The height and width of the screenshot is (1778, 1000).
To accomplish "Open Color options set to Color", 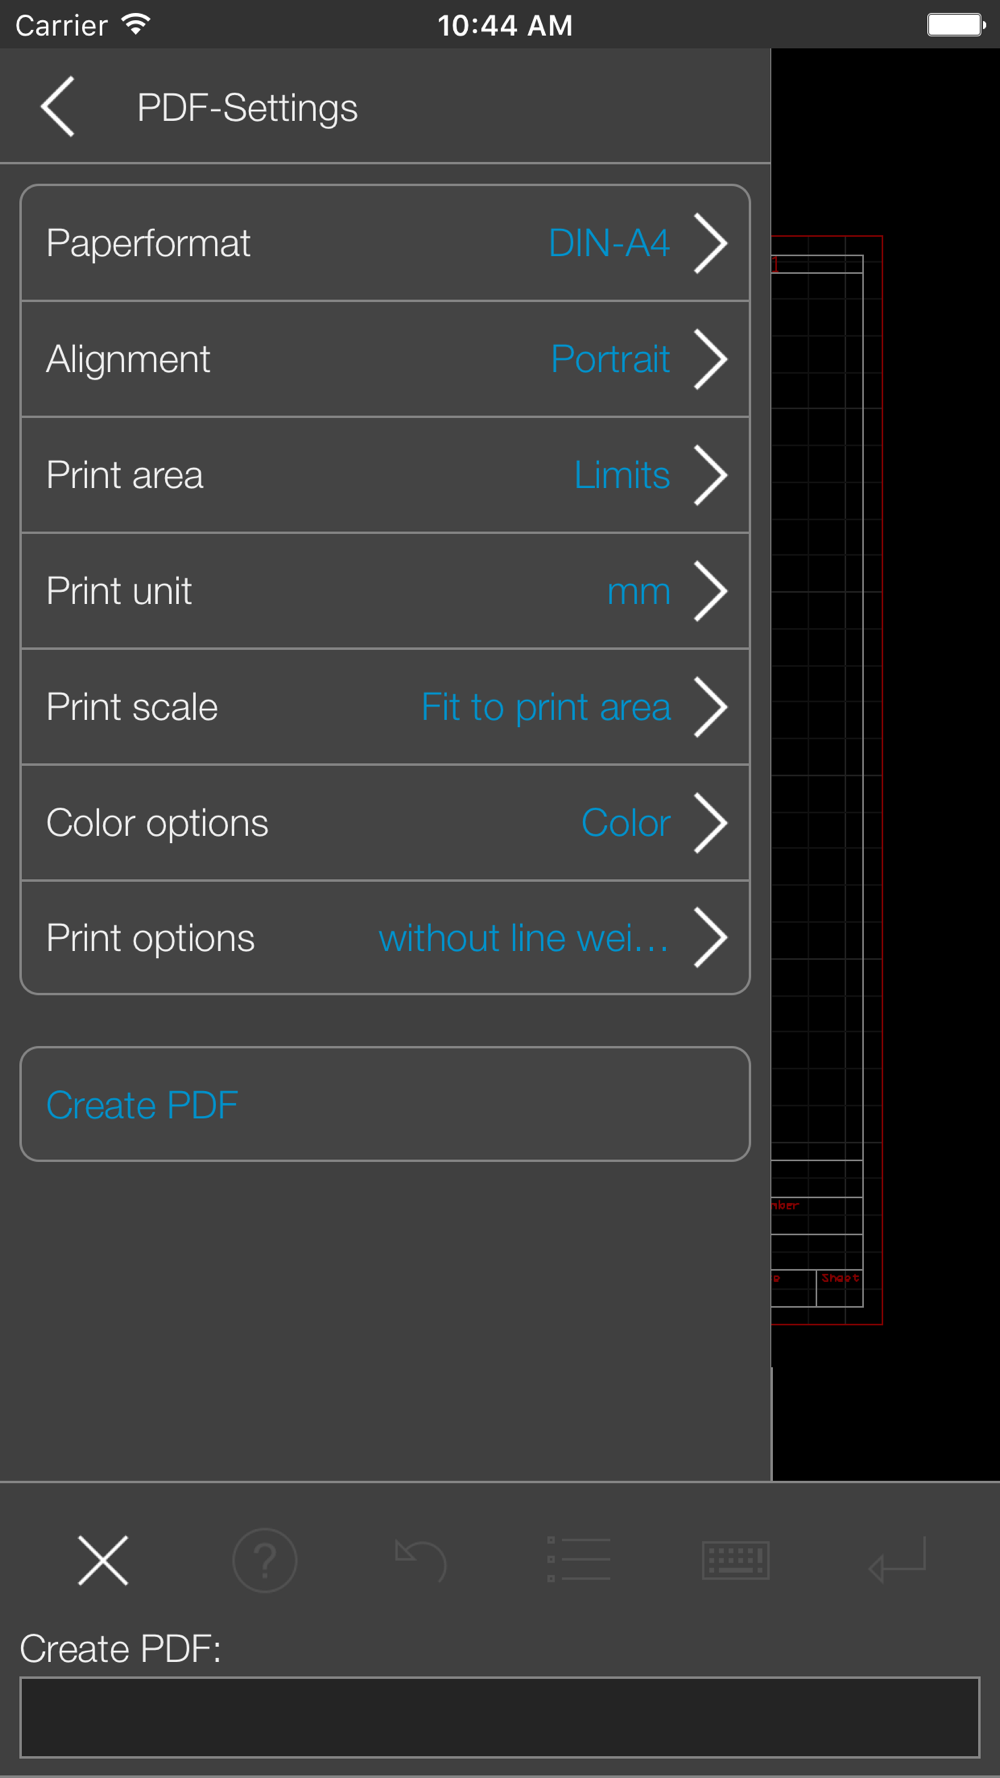I will click(x=385, y=823).
